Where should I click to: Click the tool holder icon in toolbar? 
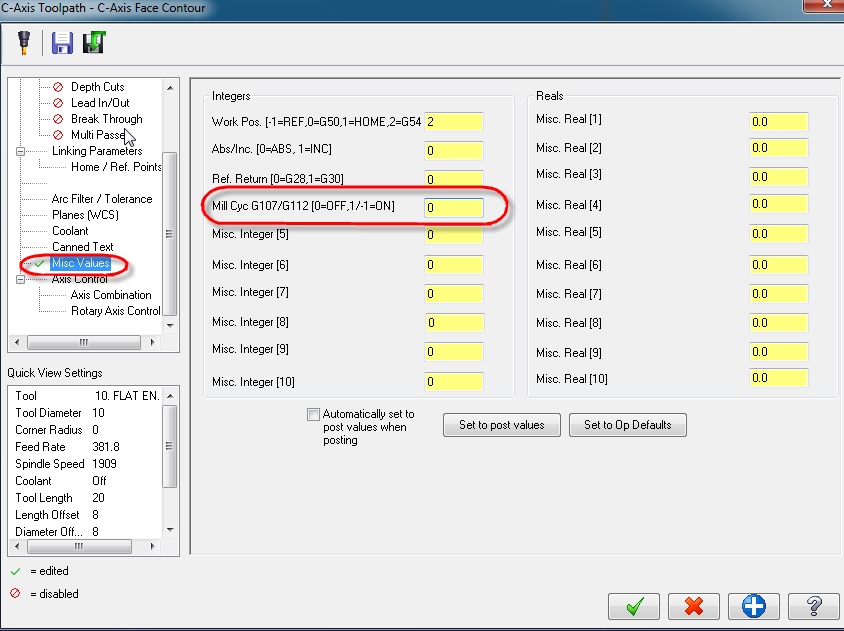[x=24, y=43]
